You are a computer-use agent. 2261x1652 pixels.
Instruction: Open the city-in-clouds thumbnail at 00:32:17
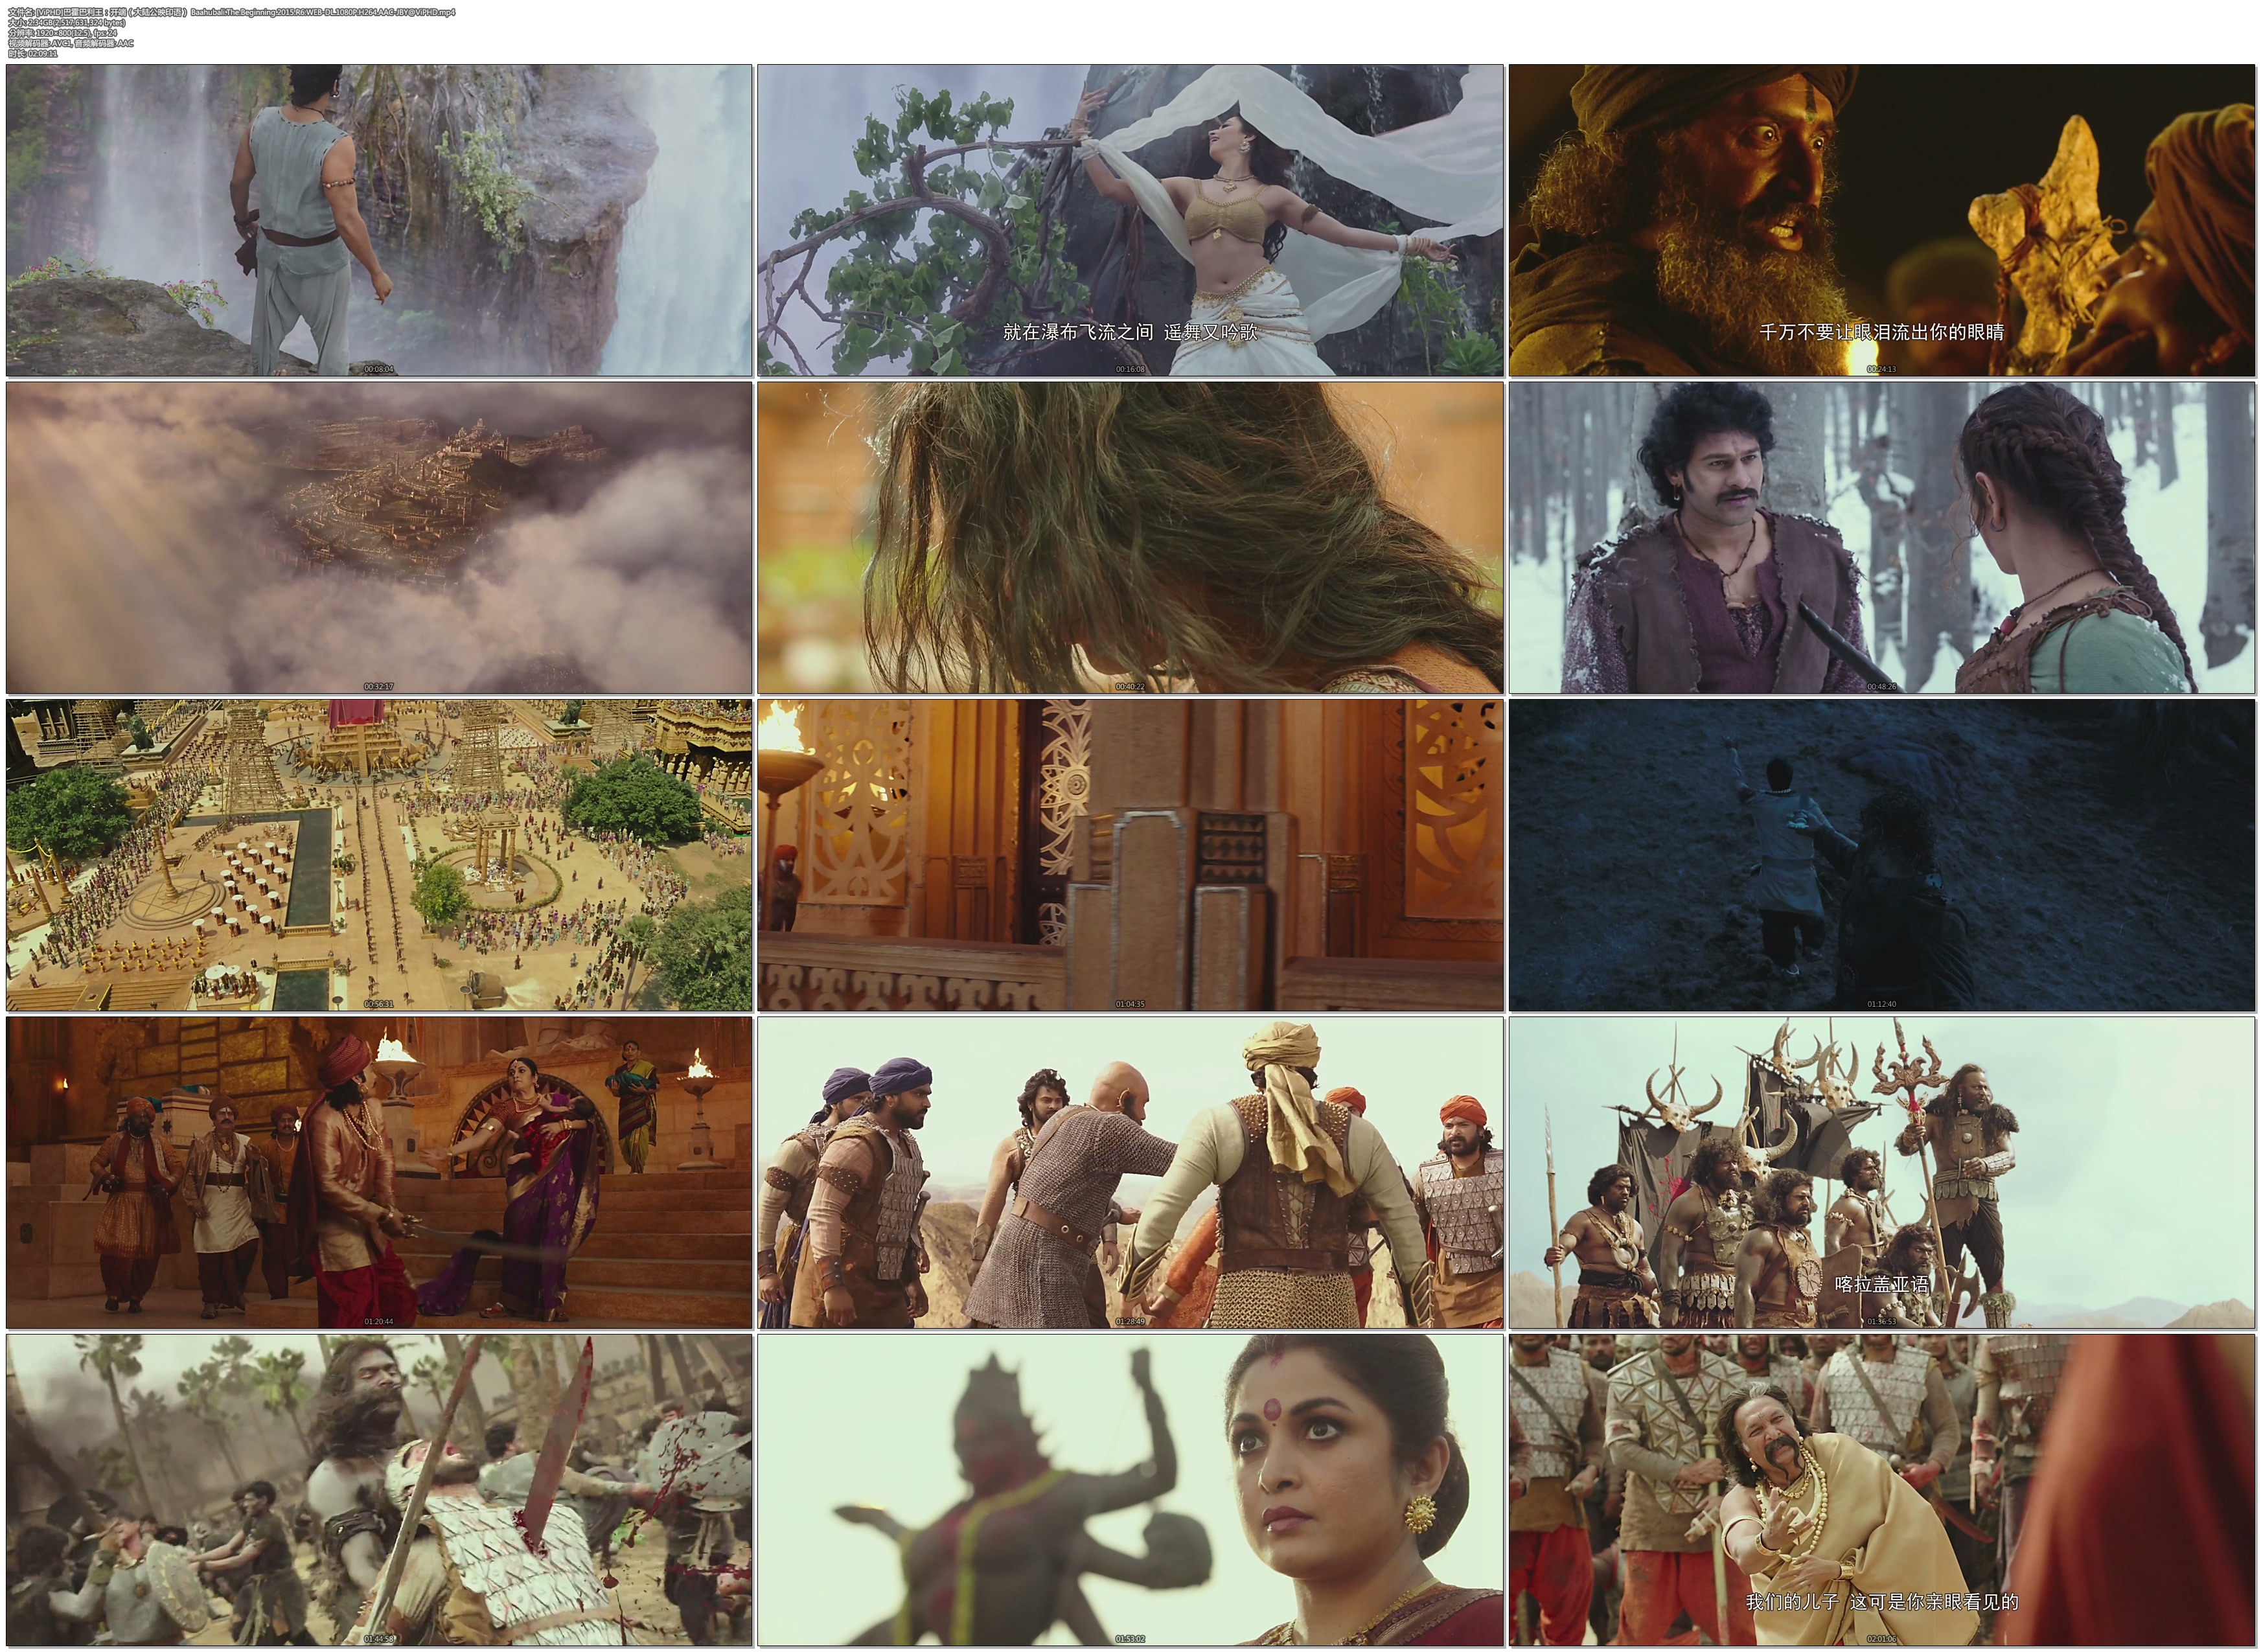pyautogui.click(x=379, y=537)
